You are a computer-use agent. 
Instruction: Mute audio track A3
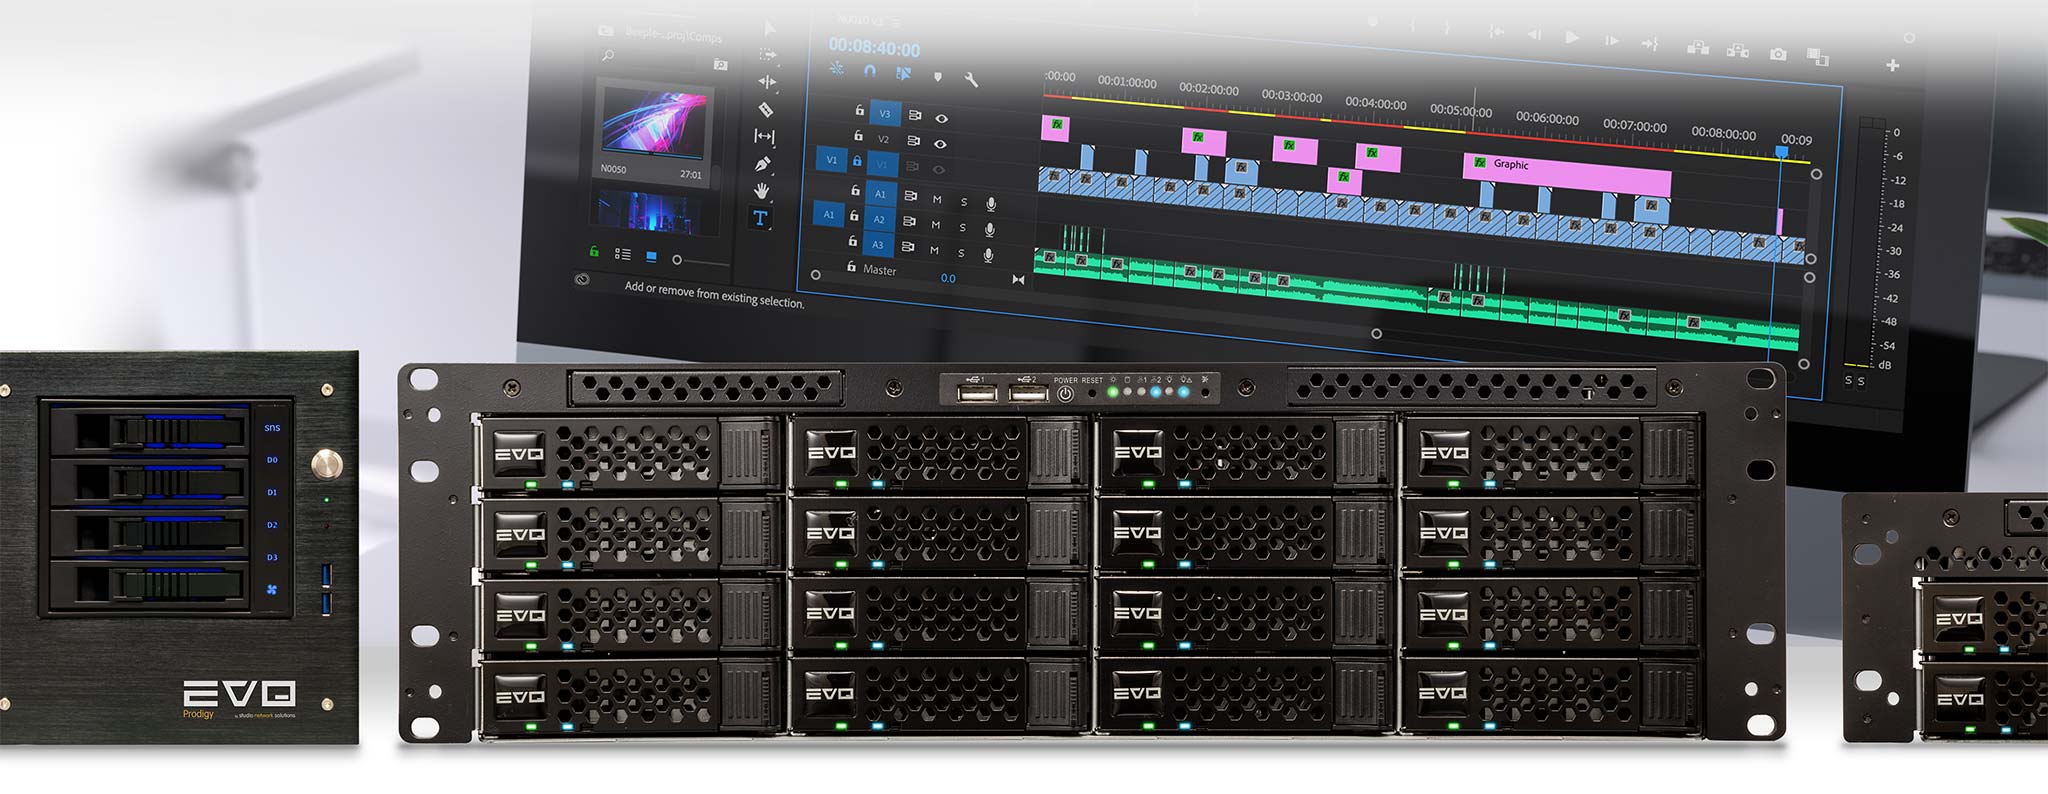(x=934, y=250)
